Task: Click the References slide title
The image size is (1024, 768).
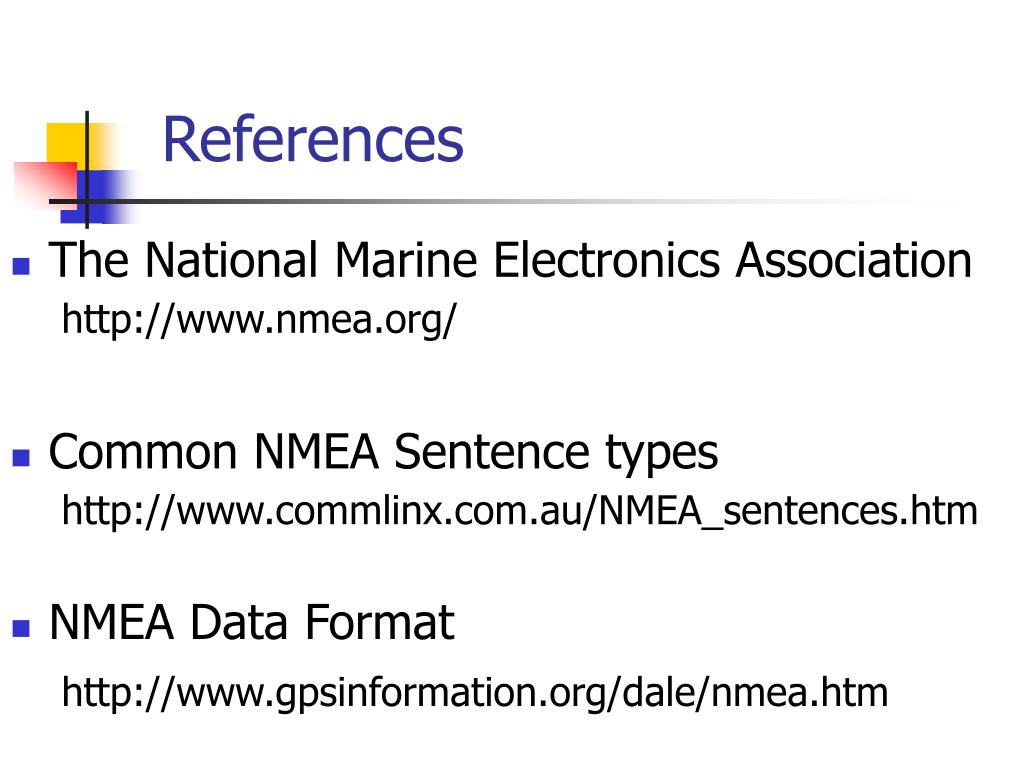Action: pos(312,140)
